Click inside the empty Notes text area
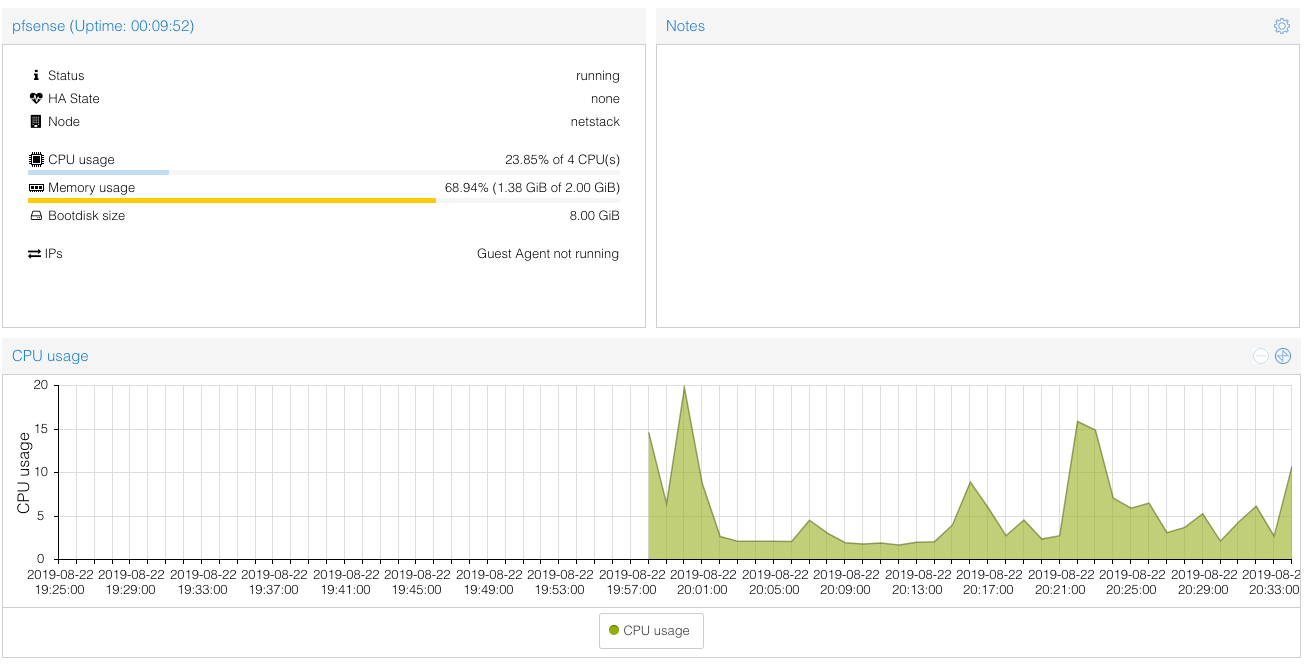This screenshot has width=1310, height=668. (x=977, y=185)
